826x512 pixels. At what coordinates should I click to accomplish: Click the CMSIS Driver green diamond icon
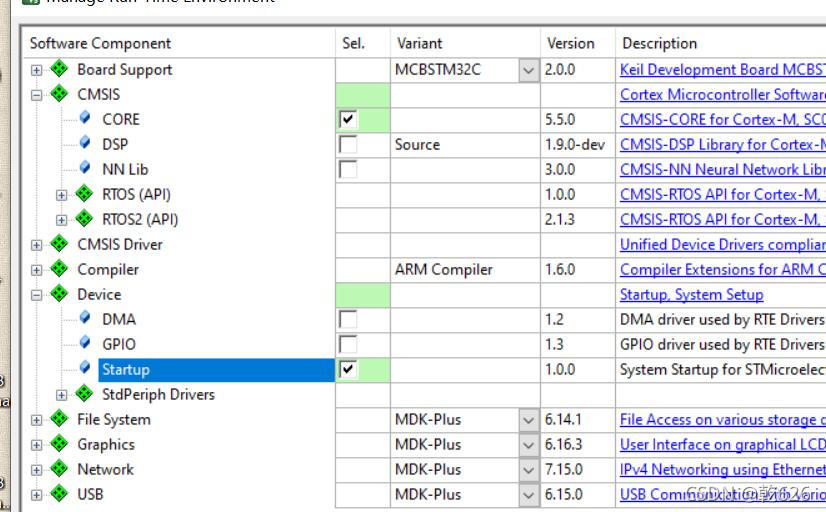pos(59,243)
